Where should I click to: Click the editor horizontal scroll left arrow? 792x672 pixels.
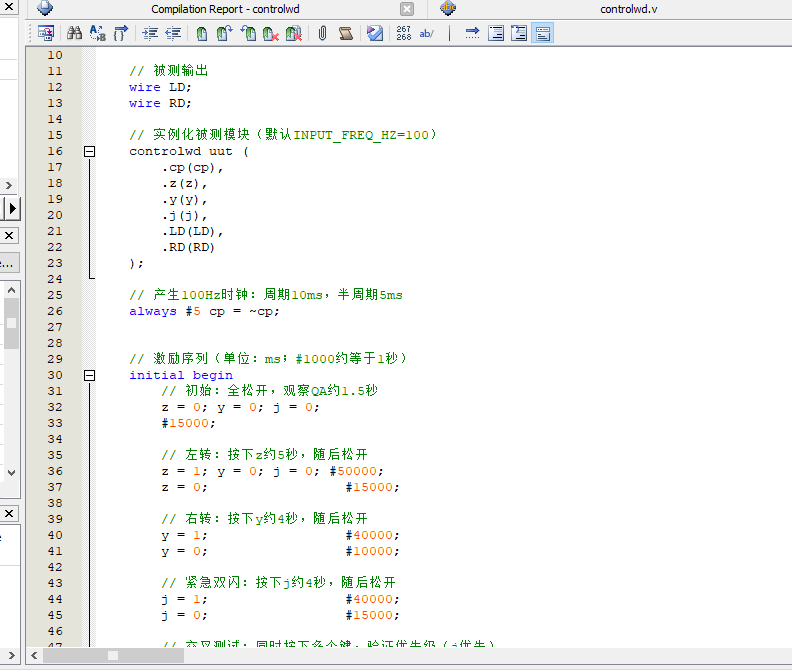point(34,655)
